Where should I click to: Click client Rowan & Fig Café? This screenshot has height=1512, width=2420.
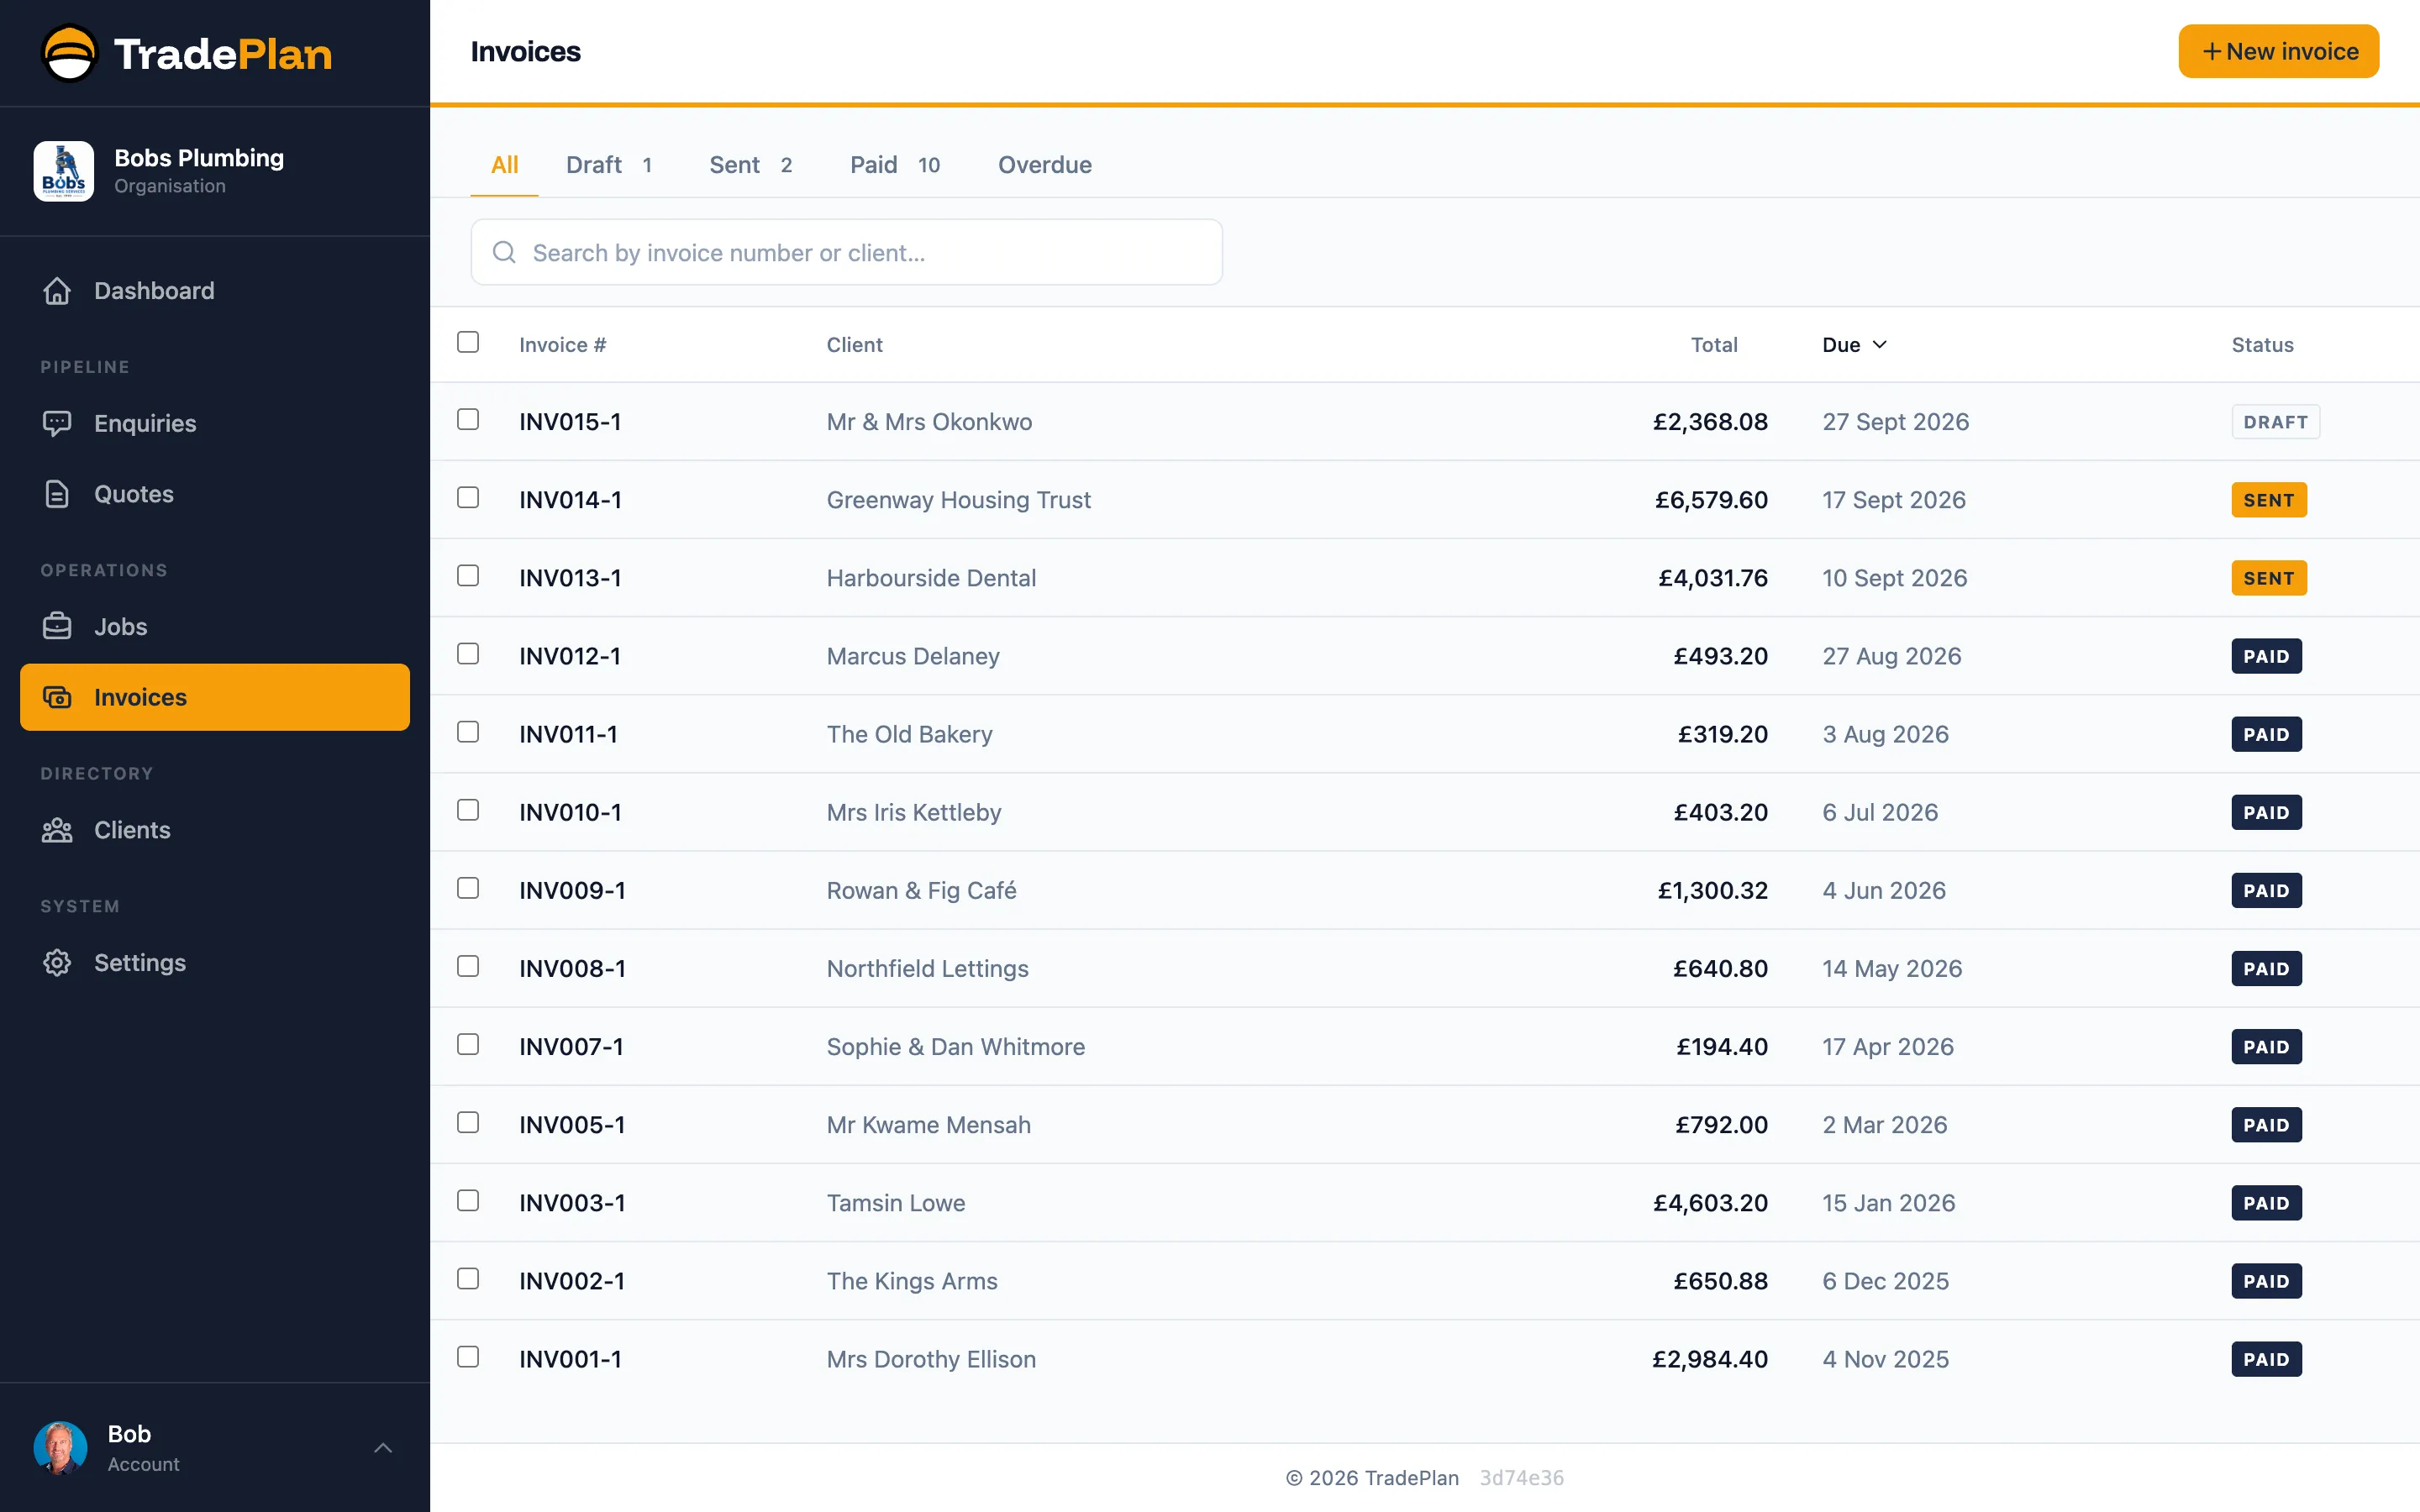coord(921,891)
